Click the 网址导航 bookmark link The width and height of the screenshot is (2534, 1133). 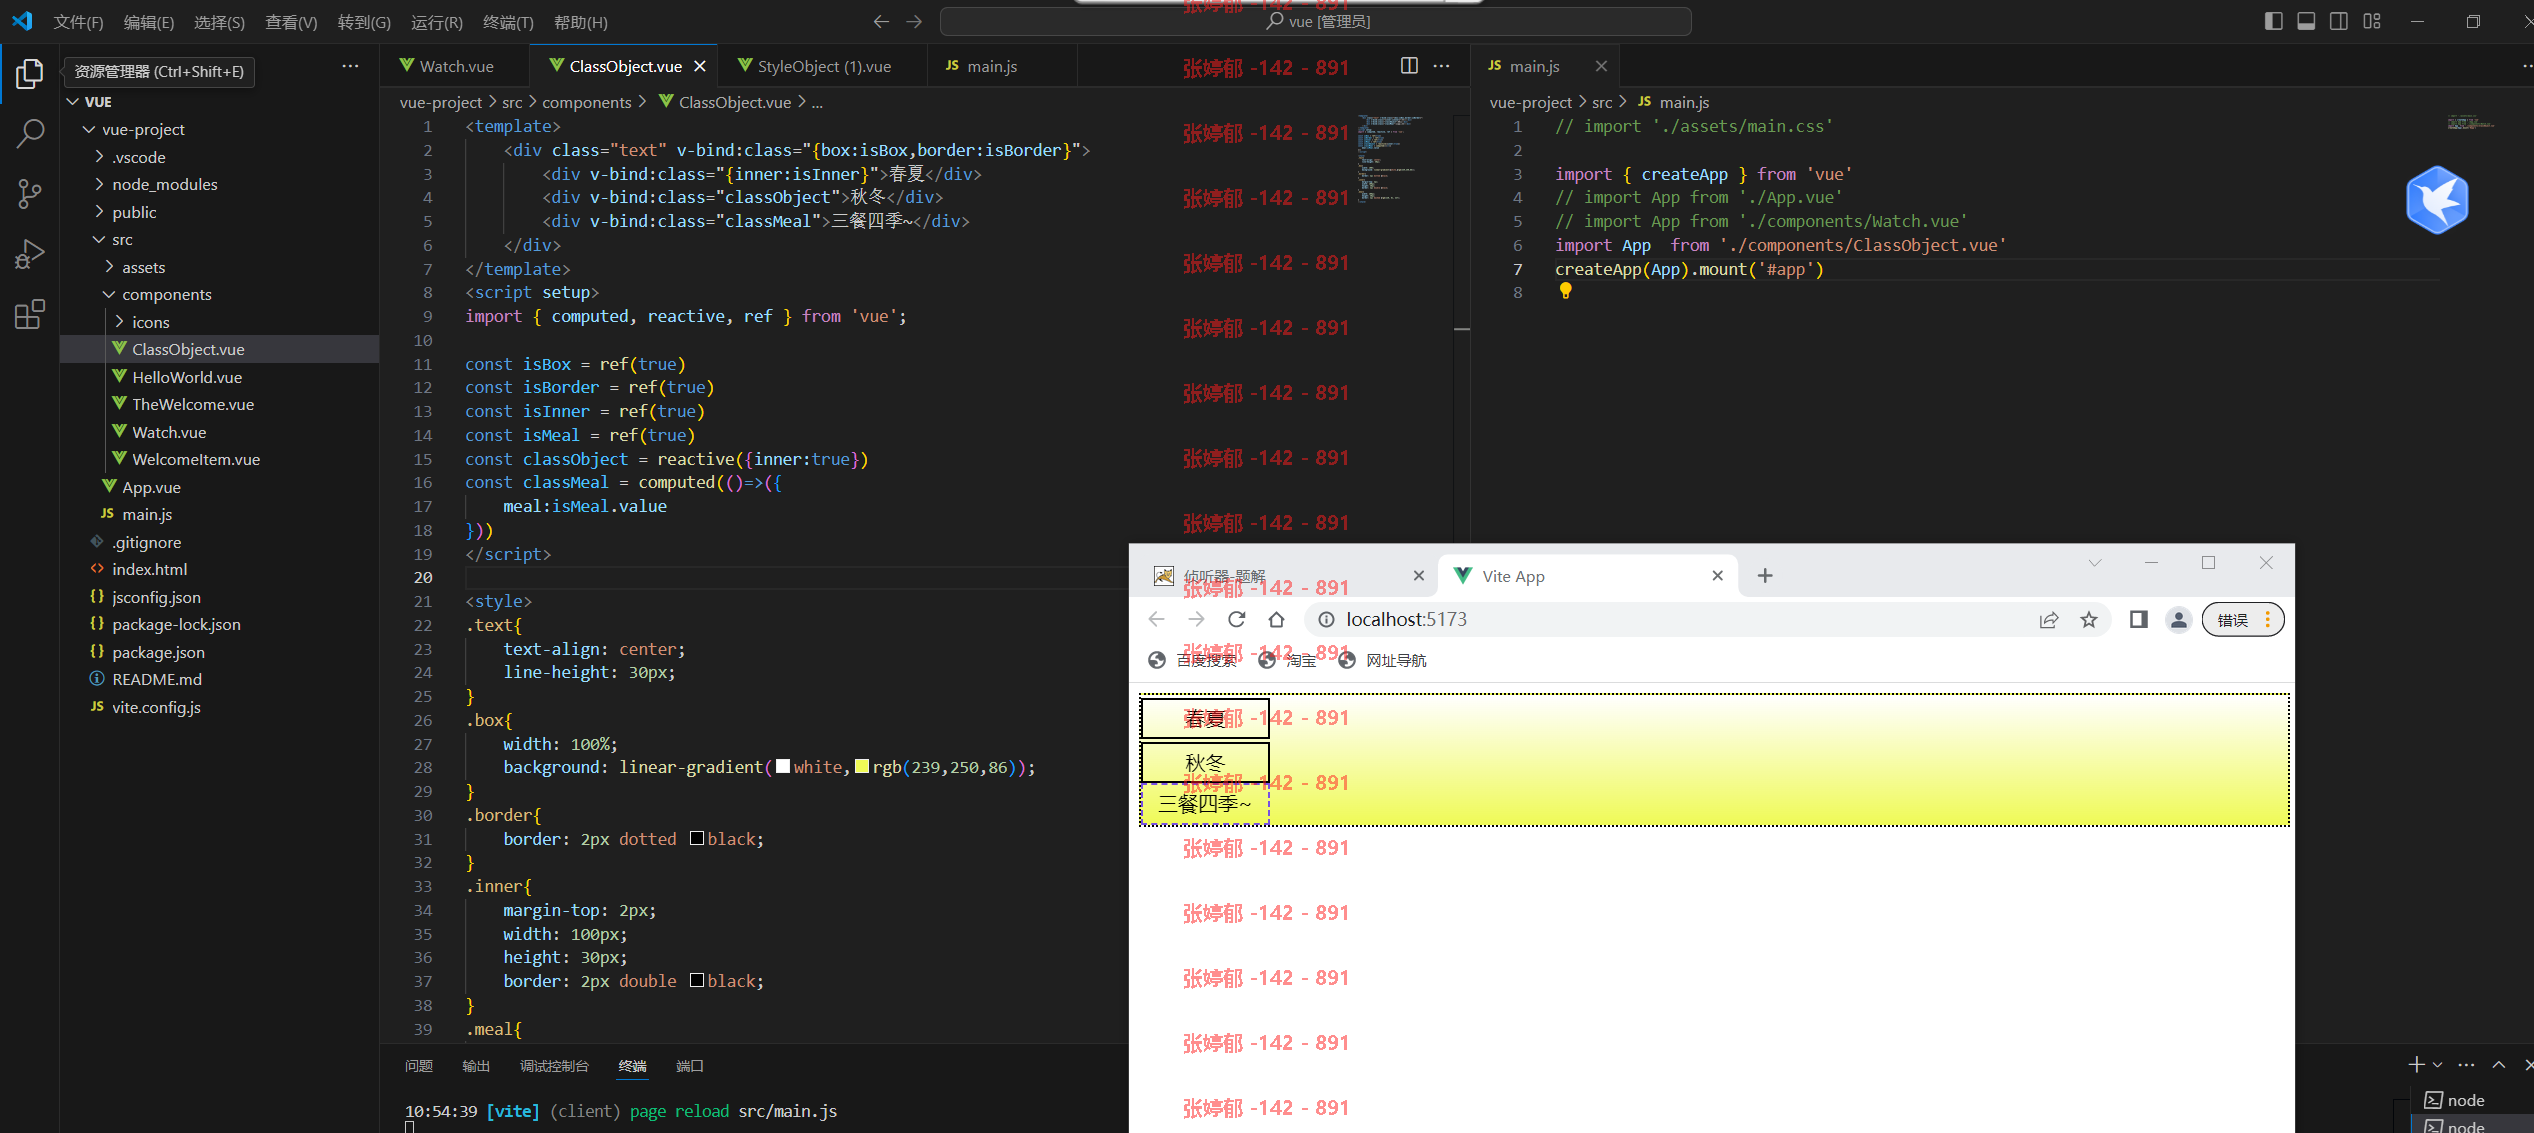point(1382,660)
